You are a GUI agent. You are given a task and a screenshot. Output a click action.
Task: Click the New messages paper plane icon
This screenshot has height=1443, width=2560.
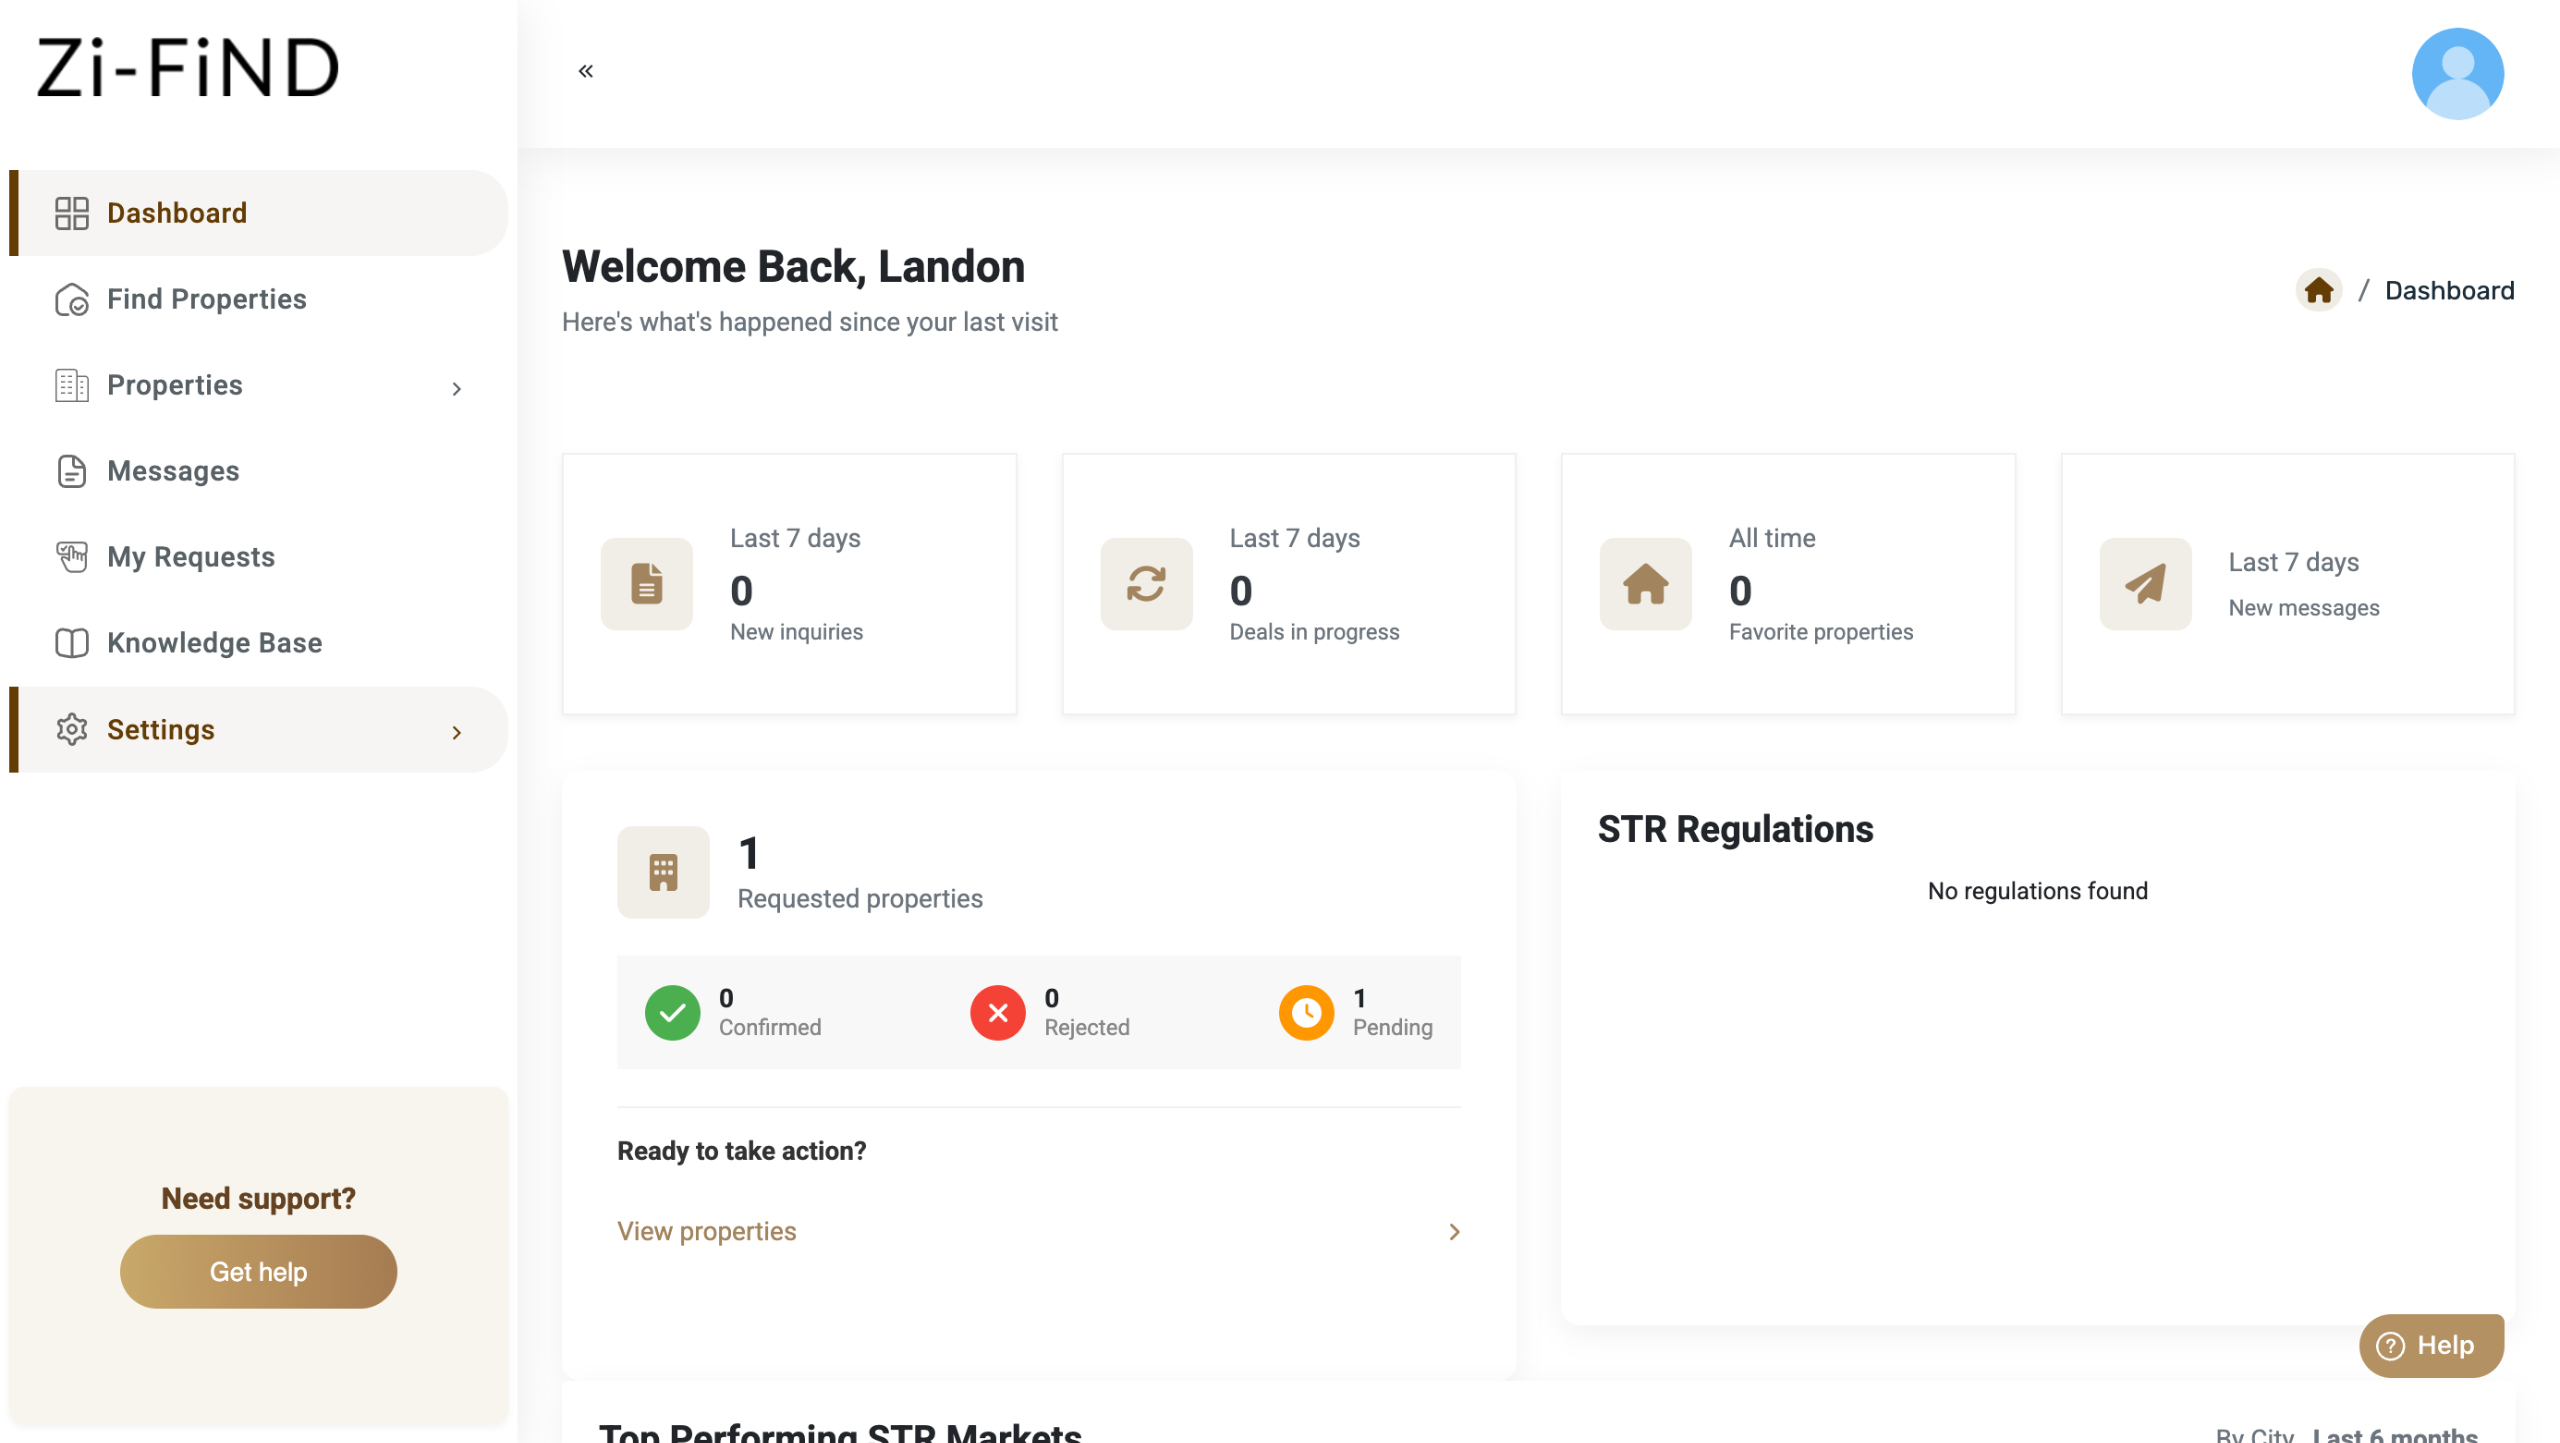pos(2144,584)
